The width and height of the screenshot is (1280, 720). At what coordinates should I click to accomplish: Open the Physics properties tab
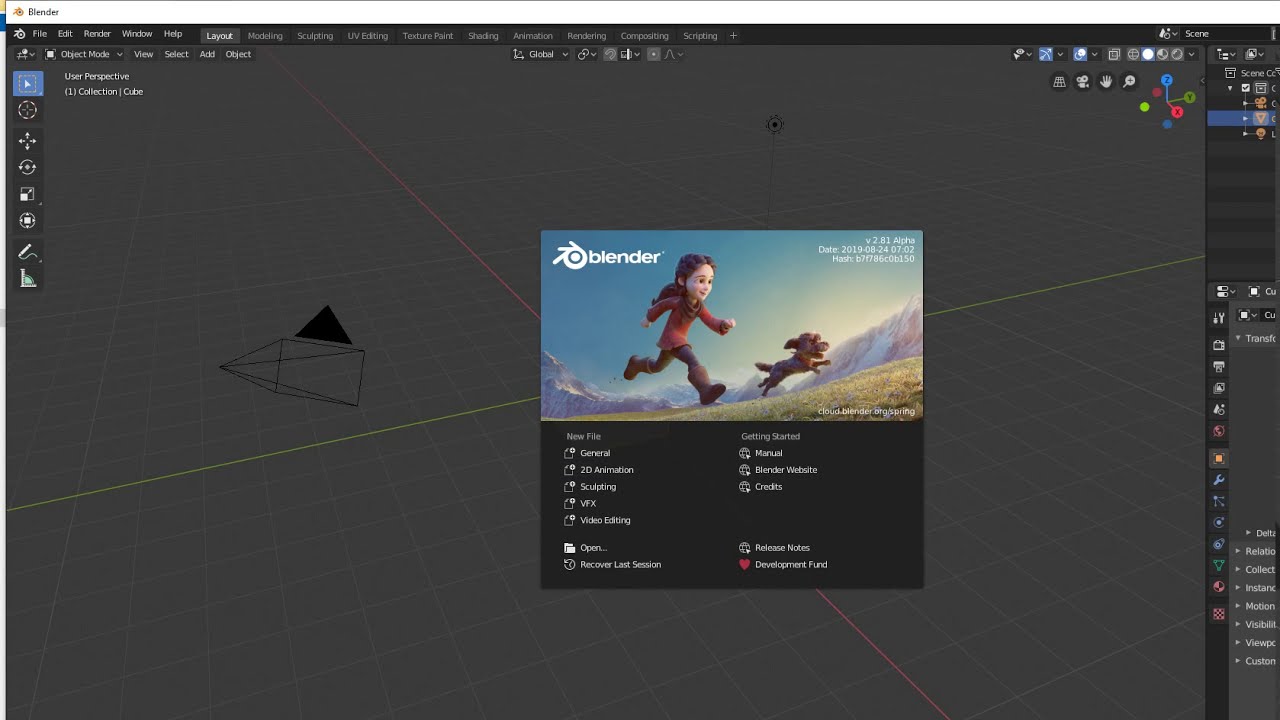(1219, 523)
